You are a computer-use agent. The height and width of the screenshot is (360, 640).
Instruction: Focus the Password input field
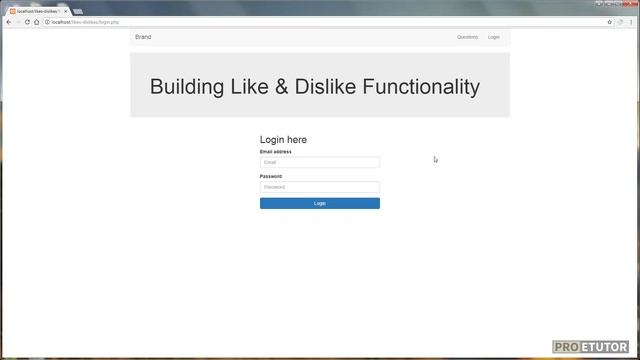(x=320, y=187)
